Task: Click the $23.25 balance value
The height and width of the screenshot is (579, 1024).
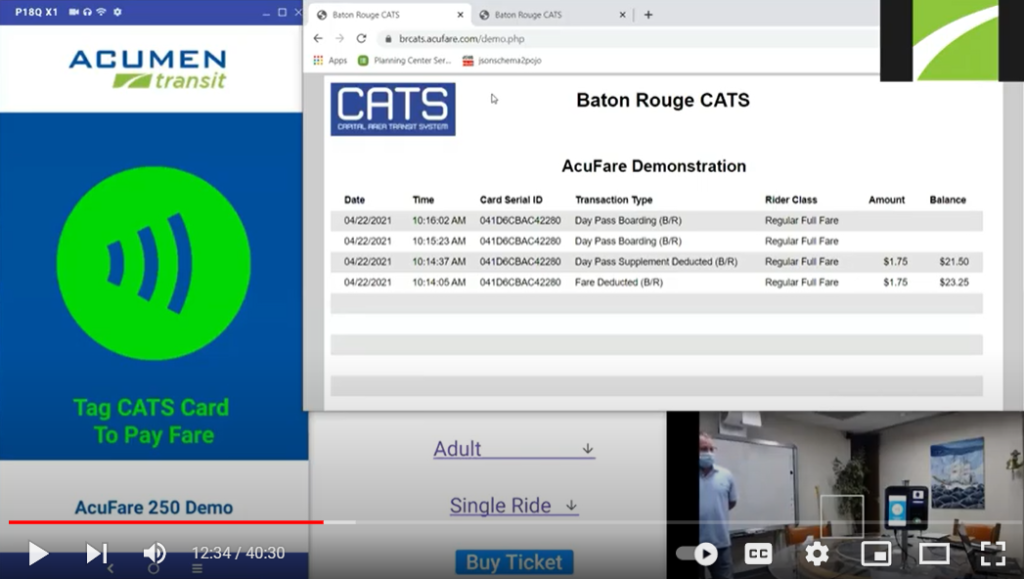Action: click(954, 282)
